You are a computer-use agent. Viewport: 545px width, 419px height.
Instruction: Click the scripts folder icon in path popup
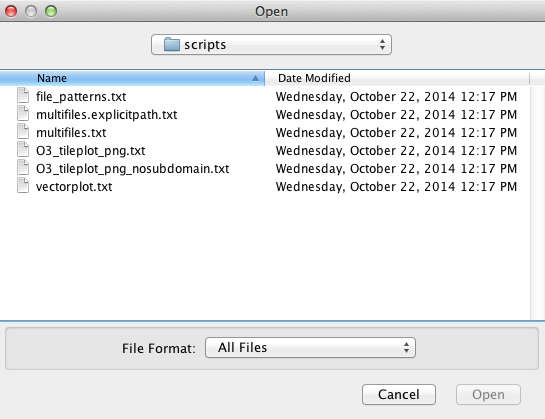tap(172, 45)
